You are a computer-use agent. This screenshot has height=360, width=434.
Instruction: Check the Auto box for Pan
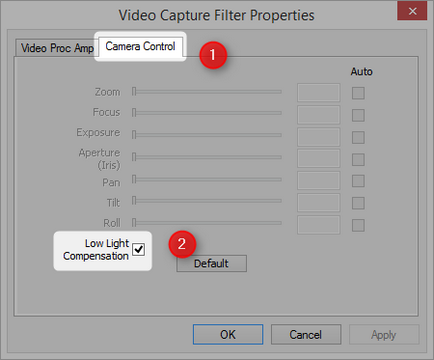[x=358, y=181]
